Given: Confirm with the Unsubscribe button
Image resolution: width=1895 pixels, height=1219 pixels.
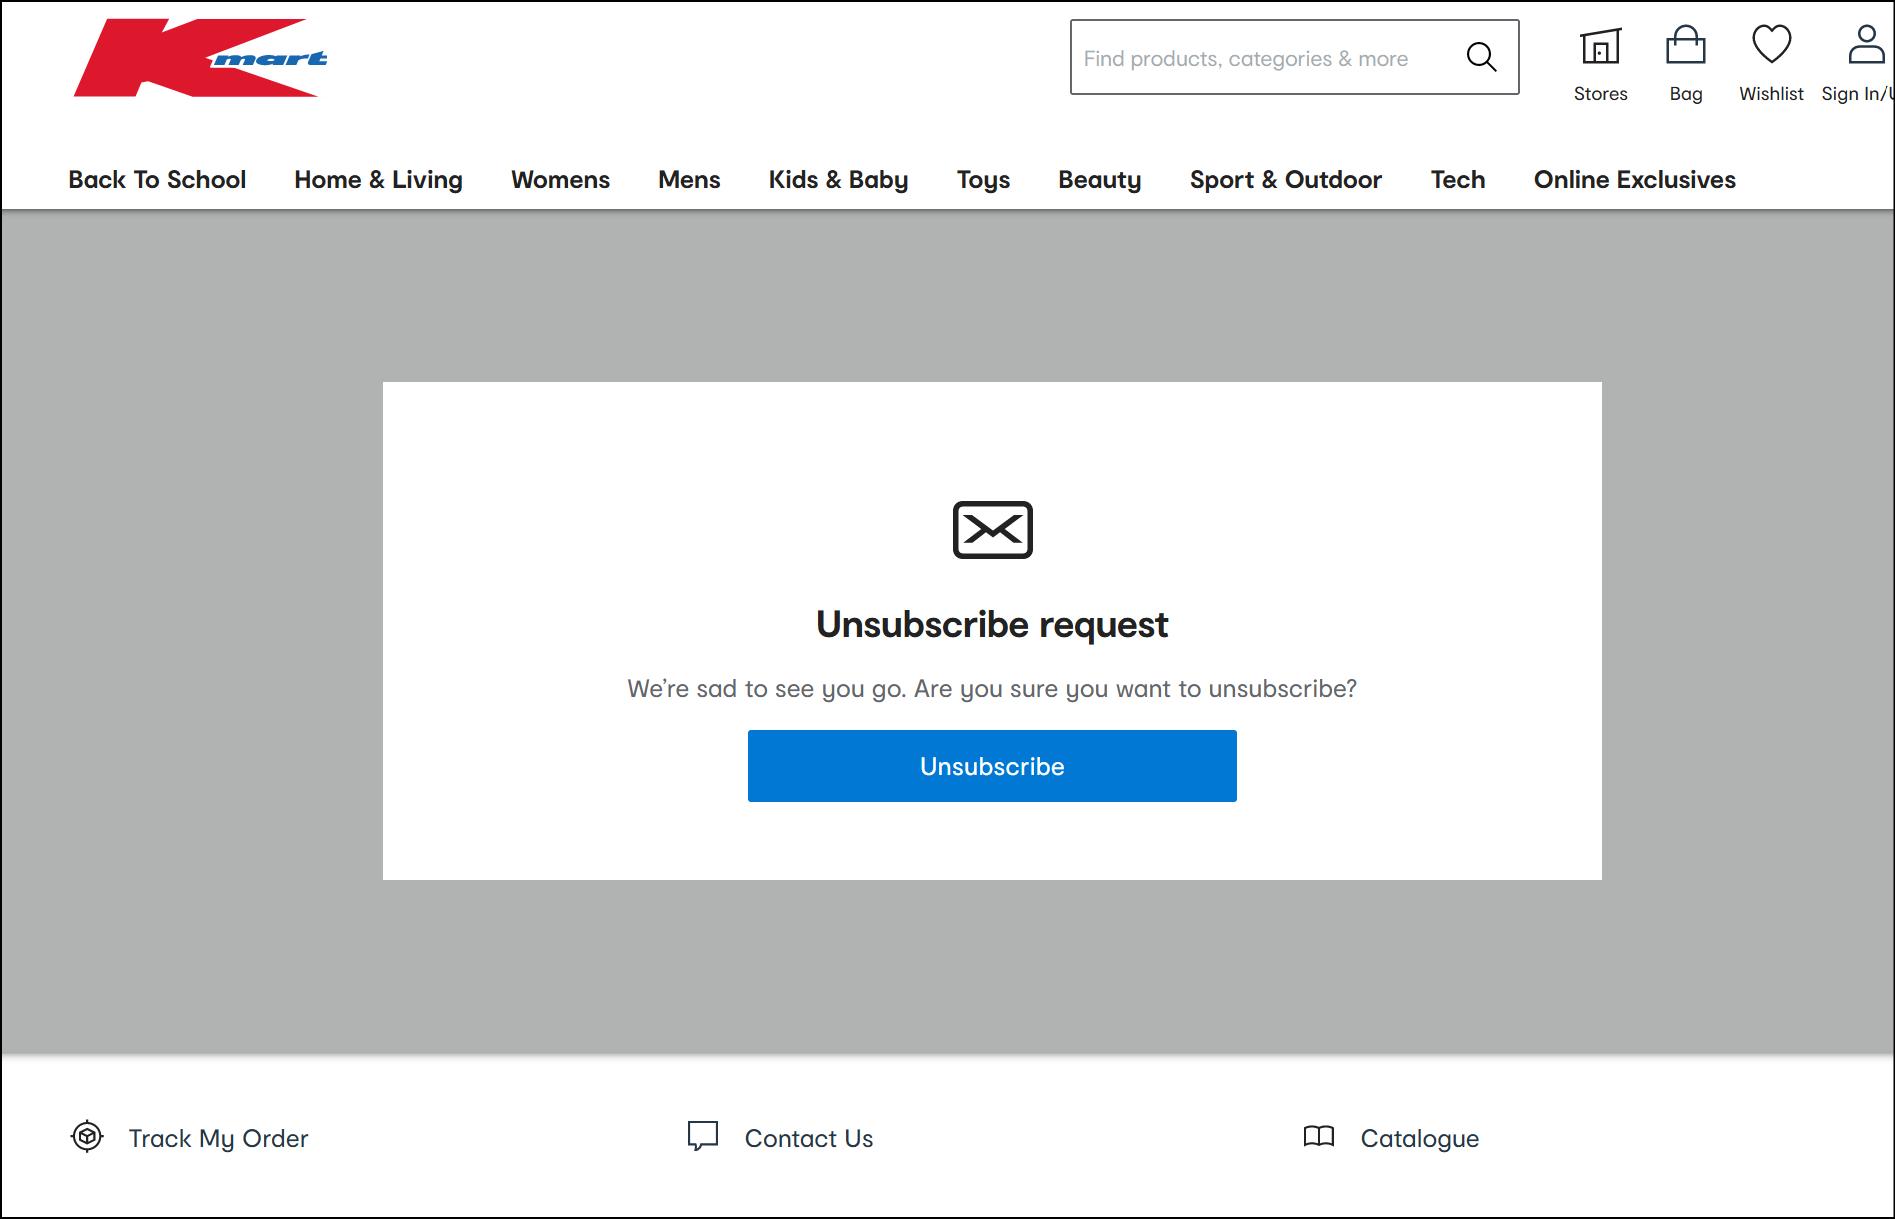Looking at the screenshot, I should [x=992, y=765].
